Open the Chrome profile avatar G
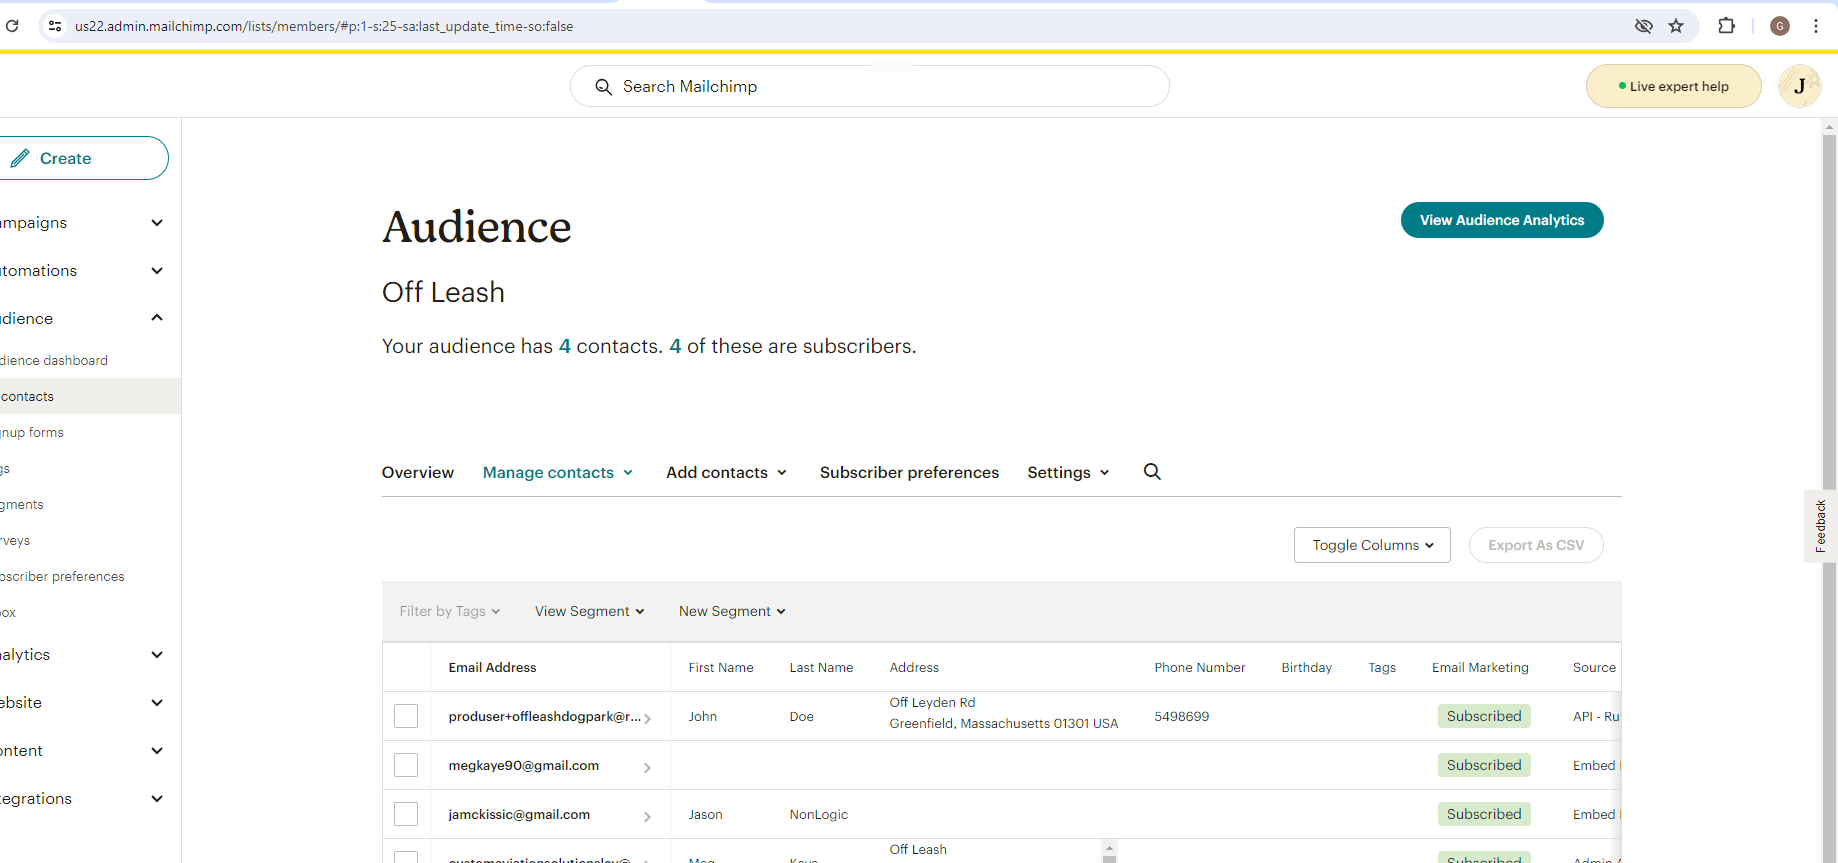Viewport: 1838px width, 863px height. point(1780,26)
